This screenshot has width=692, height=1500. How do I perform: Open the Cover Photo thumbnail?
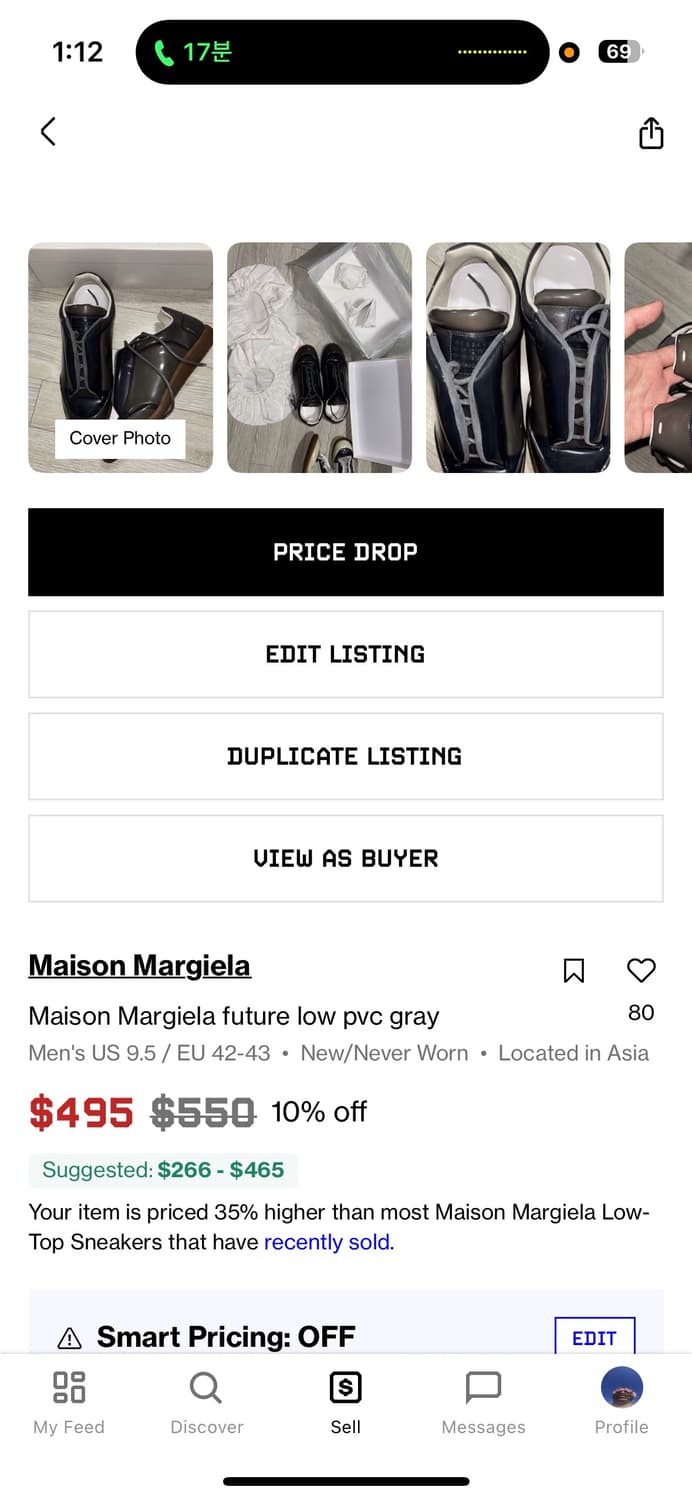[120, 357]
